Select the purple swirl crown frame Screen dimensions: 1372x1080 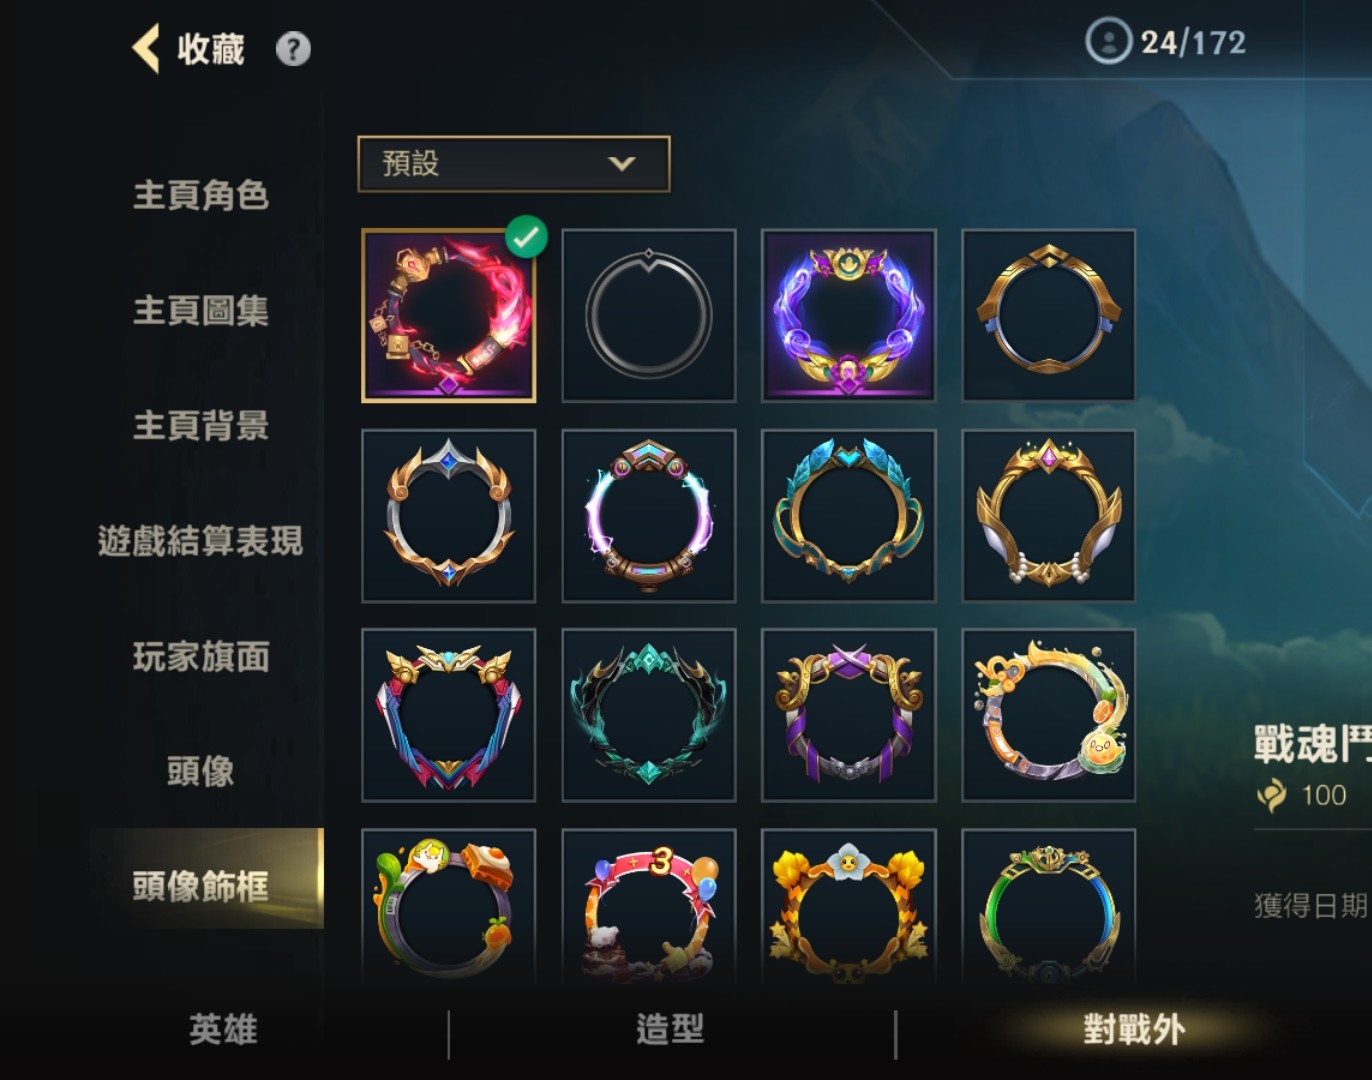point(849,316)
